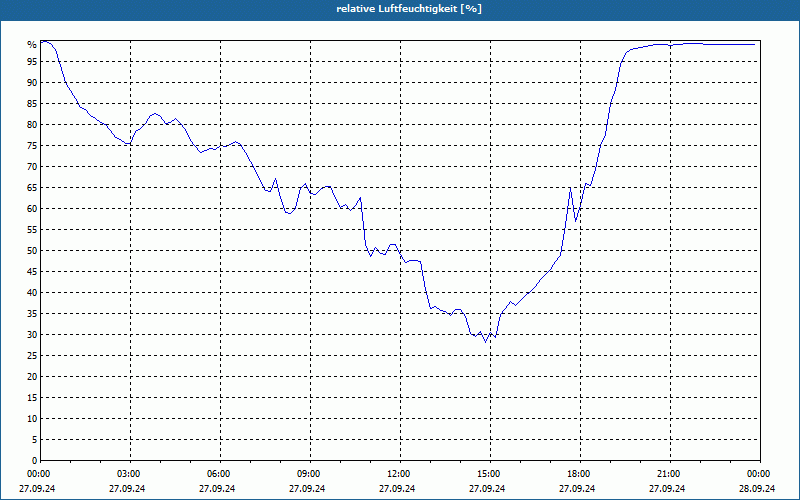Screen dimensions: 800x500
Task: Click the '80' y-axis value
Action: [x=32, y=124]
